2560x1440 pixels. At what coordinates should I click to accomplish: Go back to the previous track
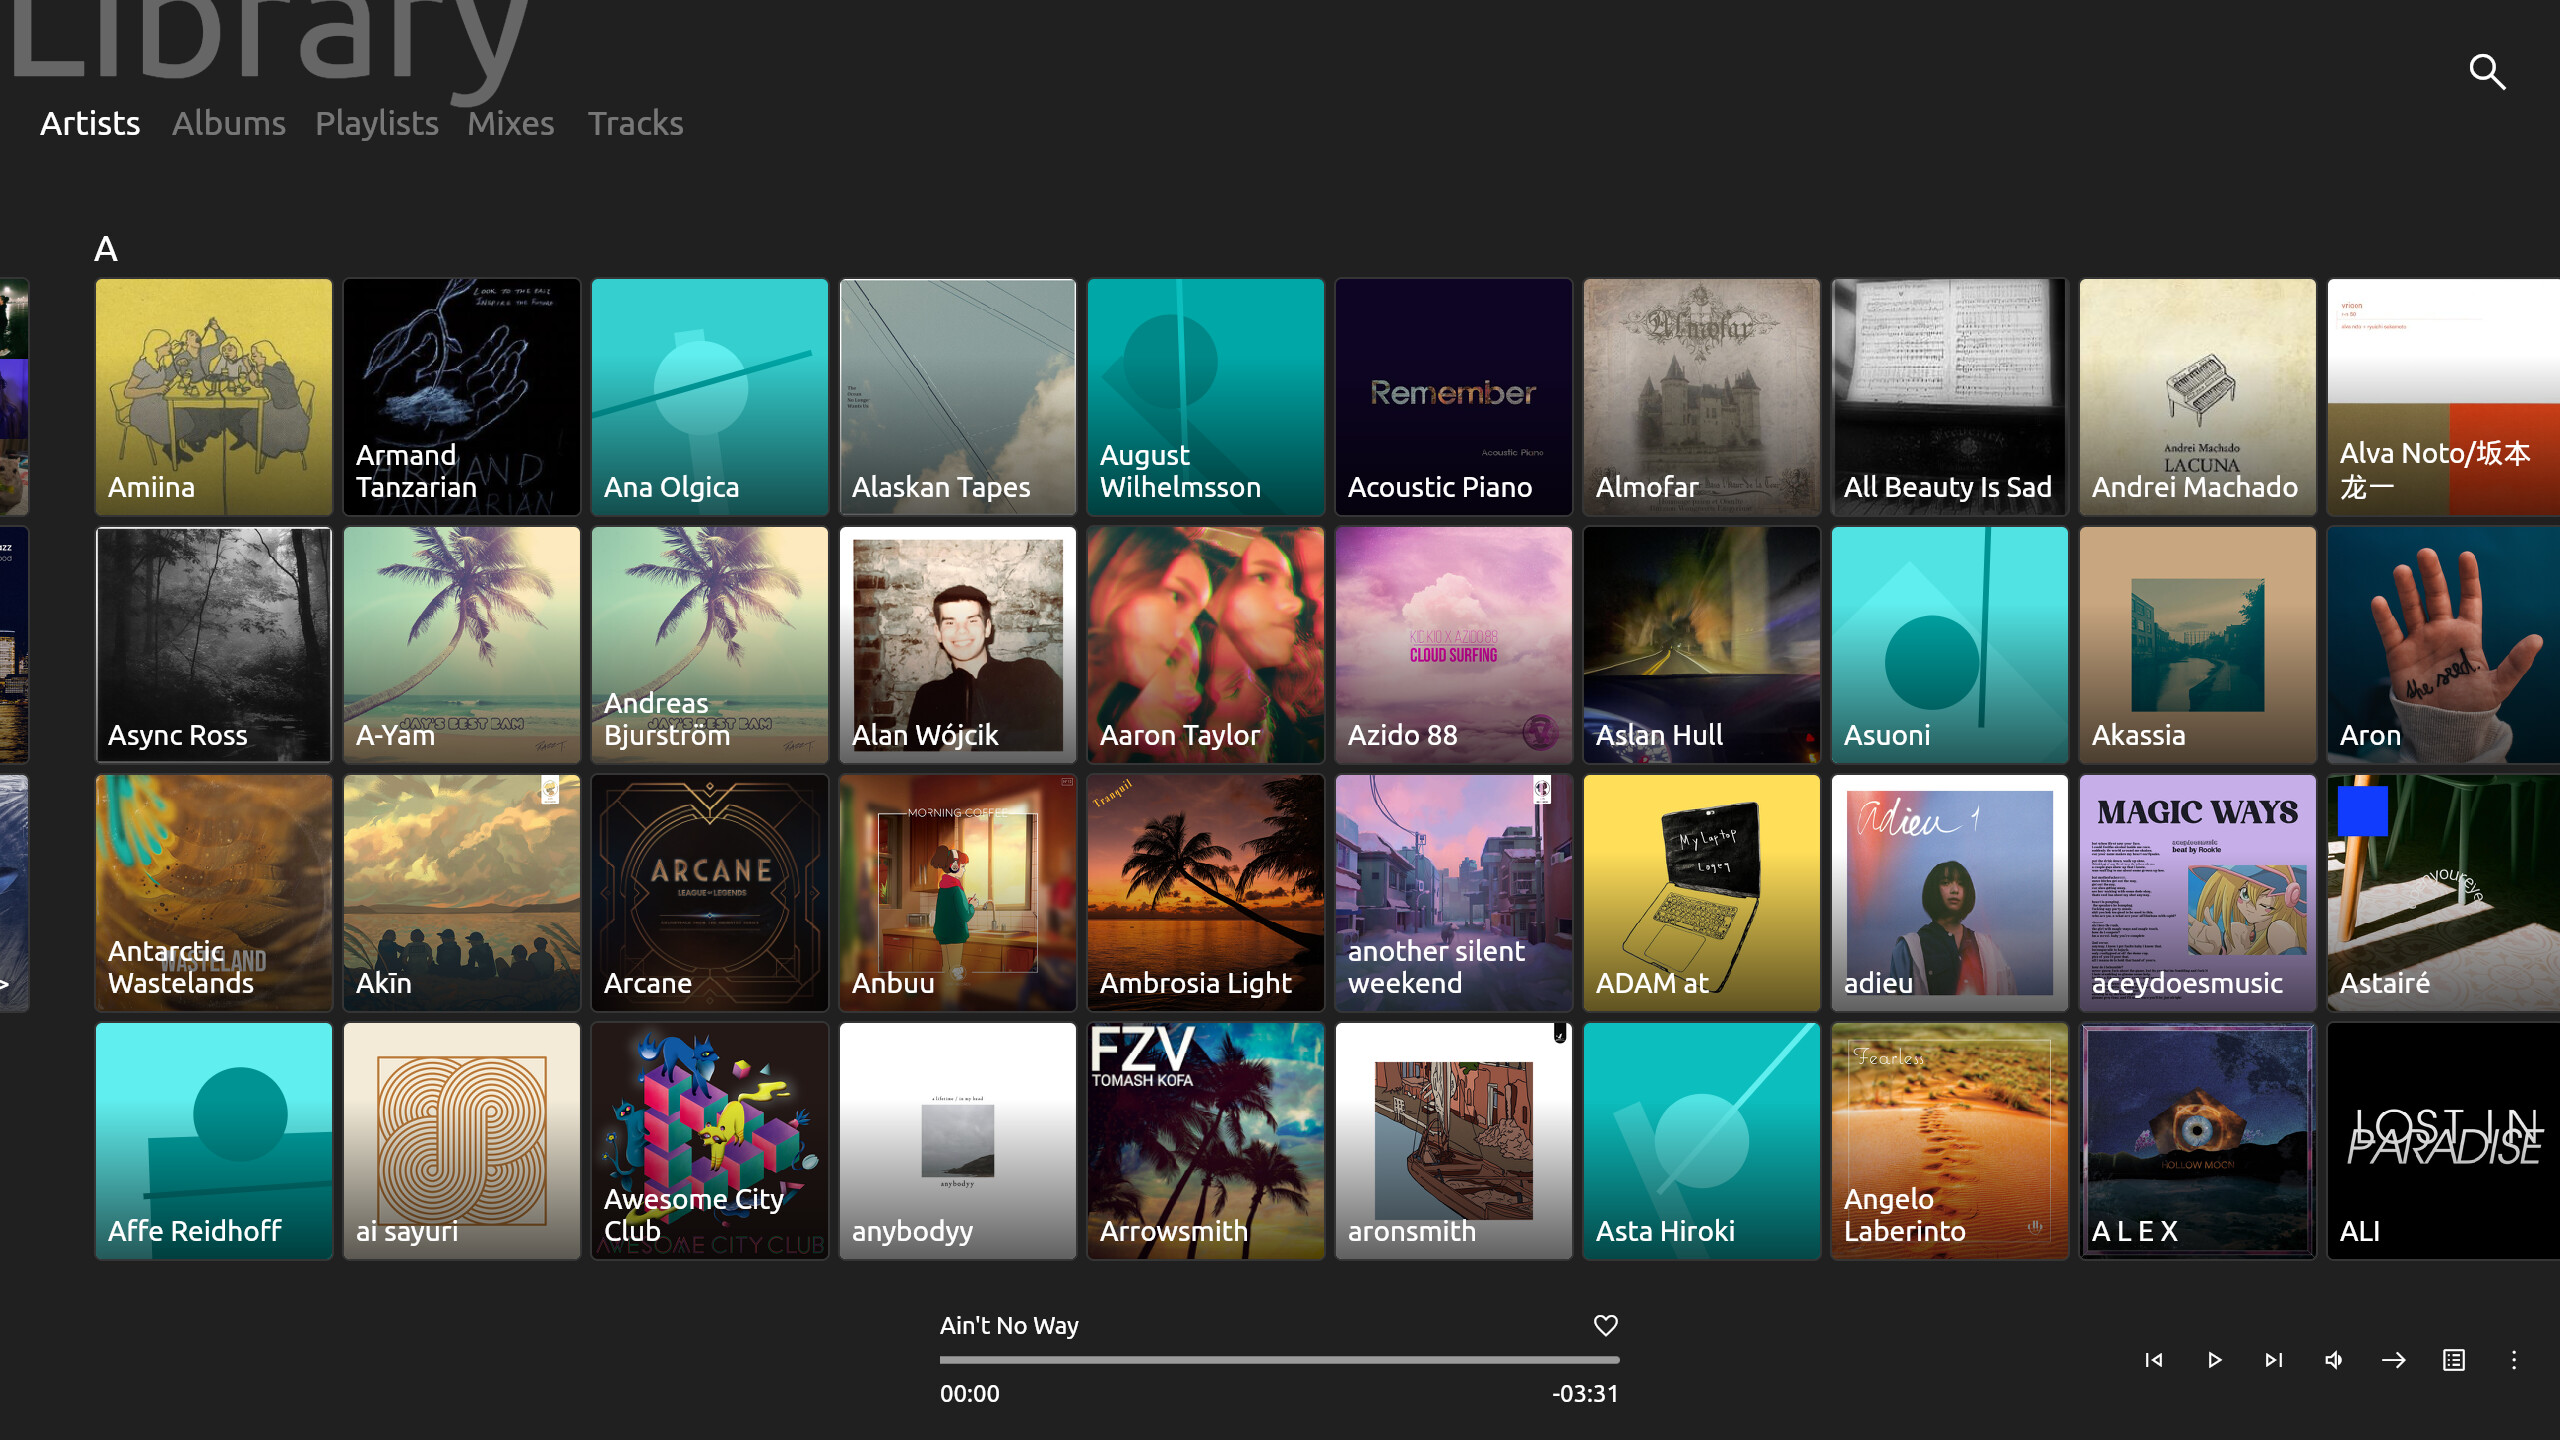click(2154, 1360)
